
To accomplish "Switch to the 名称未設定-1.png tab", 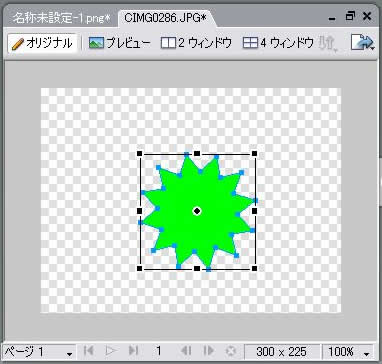I will click(61, 18).
